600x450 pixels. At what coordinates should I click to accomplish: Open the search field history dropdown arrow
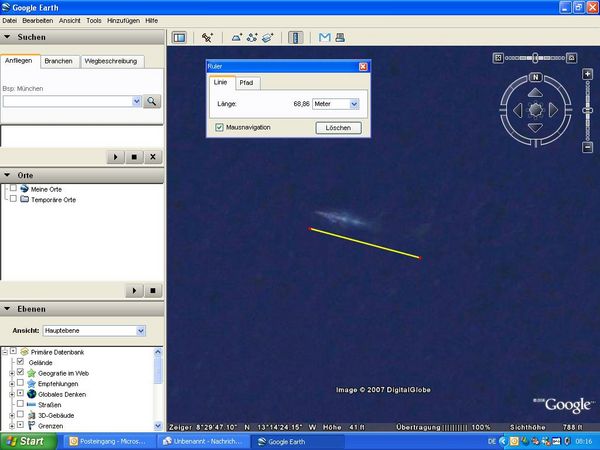137,101
